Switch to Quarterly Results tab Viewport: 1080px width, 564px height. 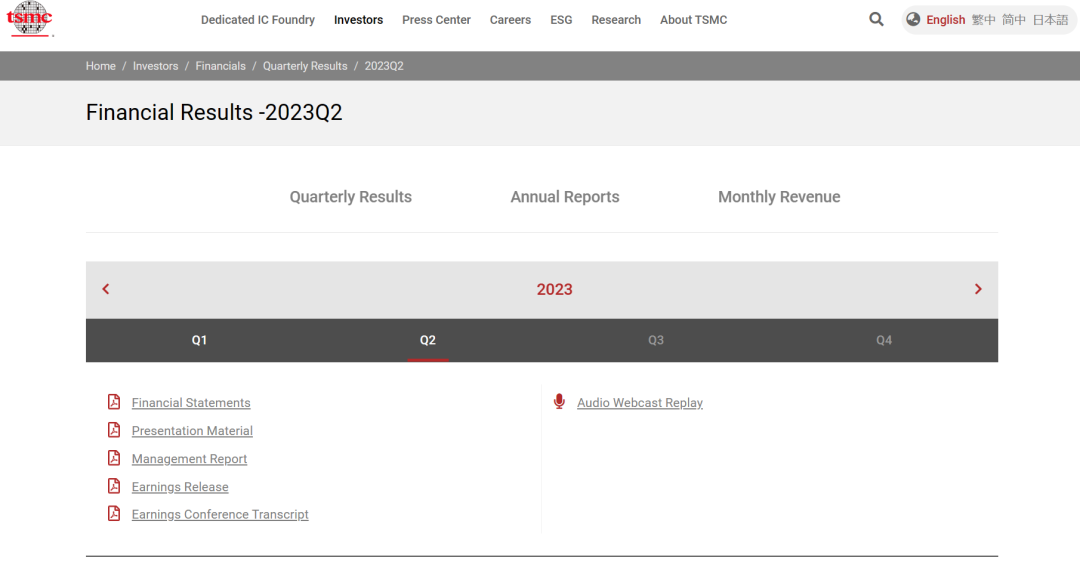tap(351, 197)
